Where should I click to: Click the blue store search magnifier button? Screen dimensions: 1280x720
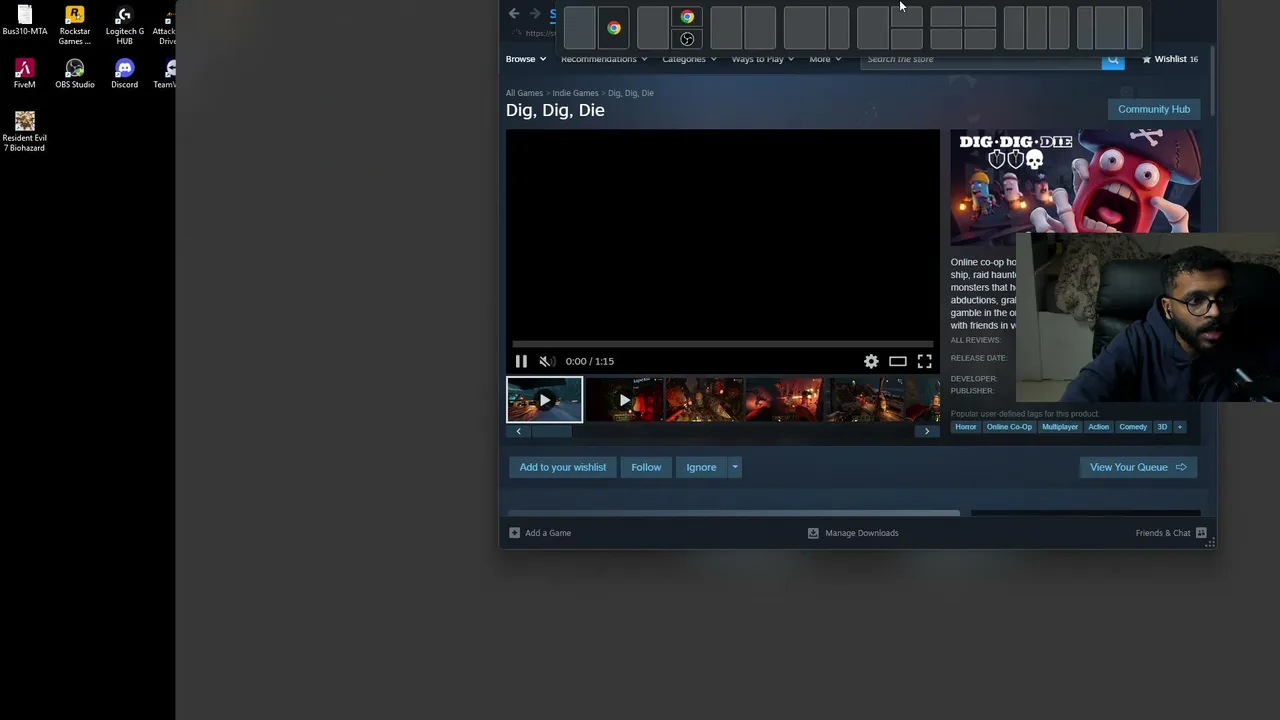(1112, 60)
